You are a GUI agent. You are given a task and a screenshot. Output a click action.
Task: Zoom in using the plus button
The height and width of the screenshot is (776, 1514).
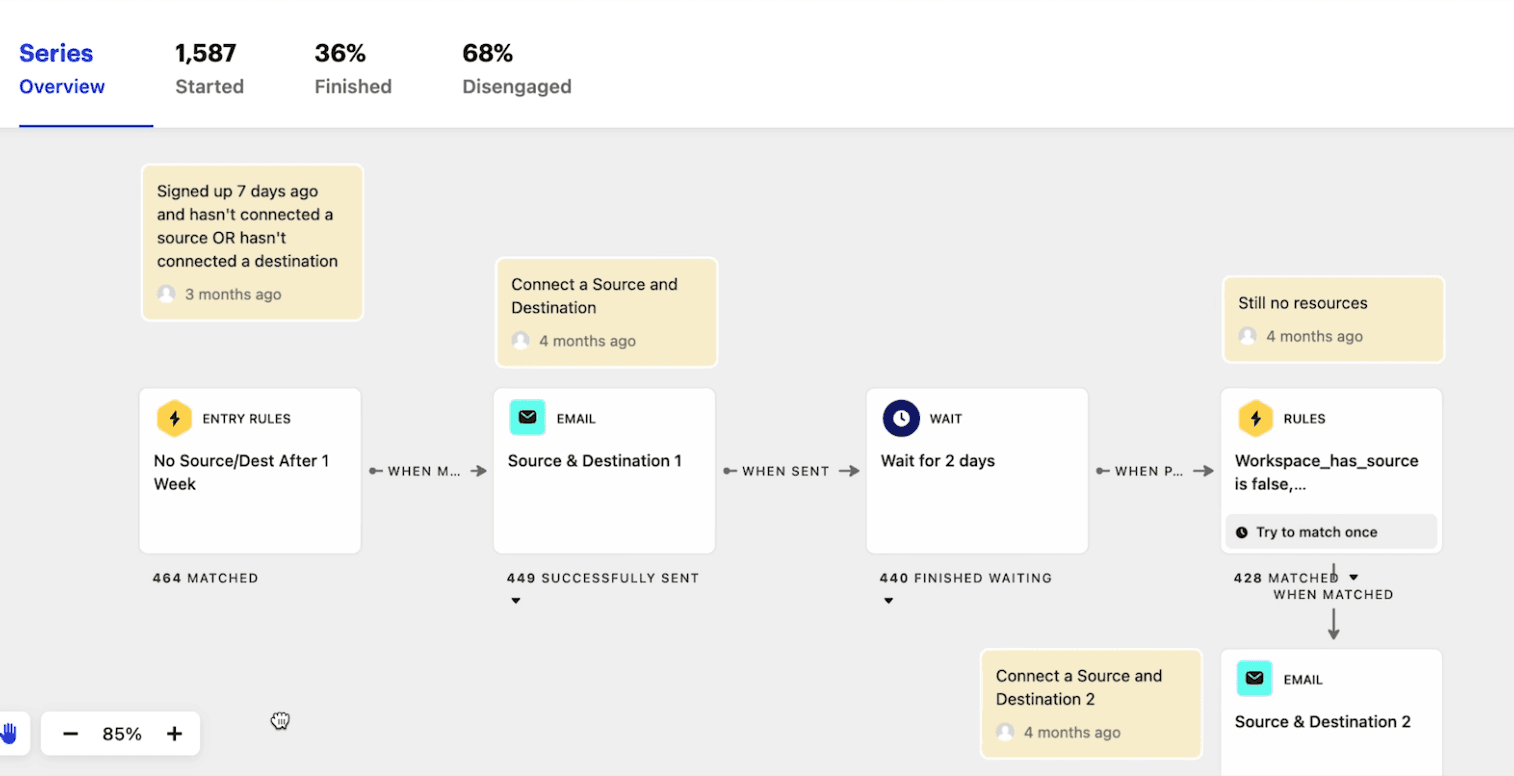click(174, 733)
